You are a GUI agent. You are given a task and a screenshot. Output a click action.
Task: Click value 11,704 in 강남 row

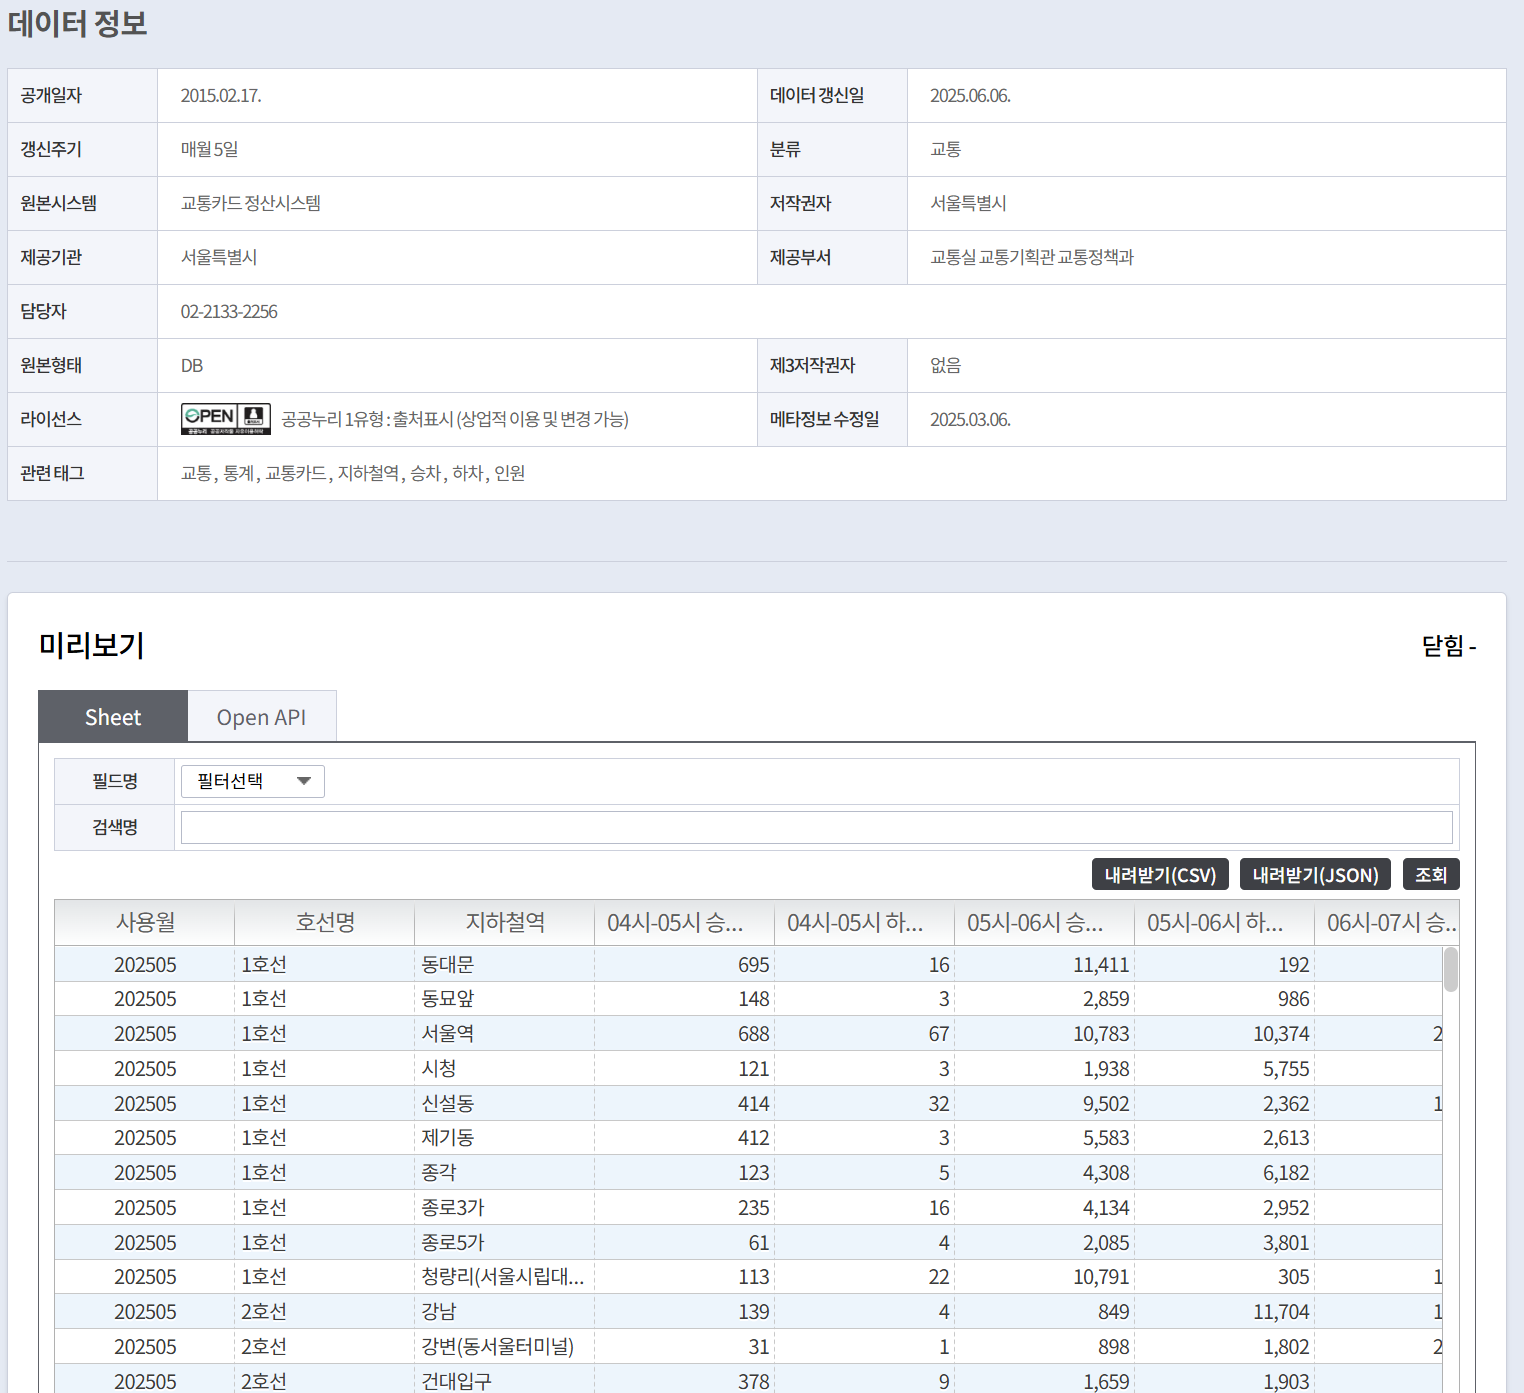[x=1281, y=1312]
